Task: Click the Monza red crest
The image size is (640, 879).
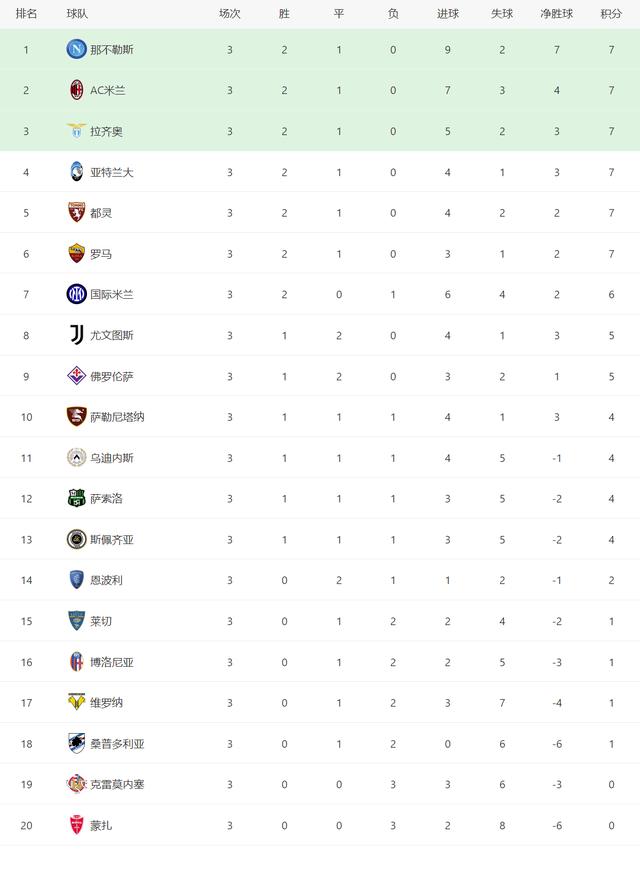Action: pos(76,825)
